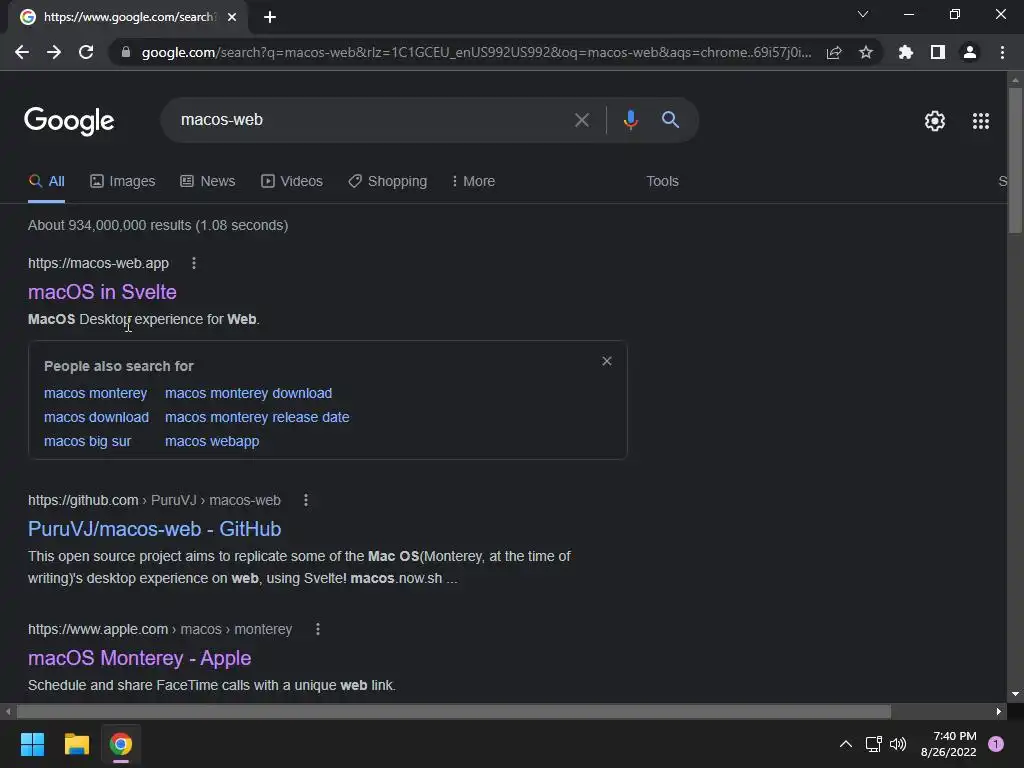This screenshot has height=768, width=1024.
Task: Open options for the GitHub result
Action: pyautogui.click(x=306, y=500)
